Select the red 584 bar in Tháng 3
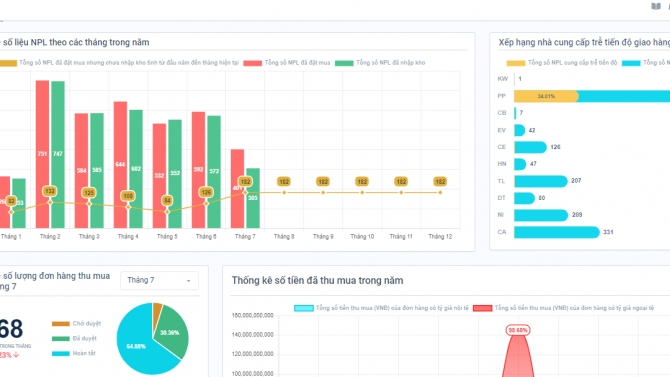The image size is (670, 377). (x=81, y=171)
